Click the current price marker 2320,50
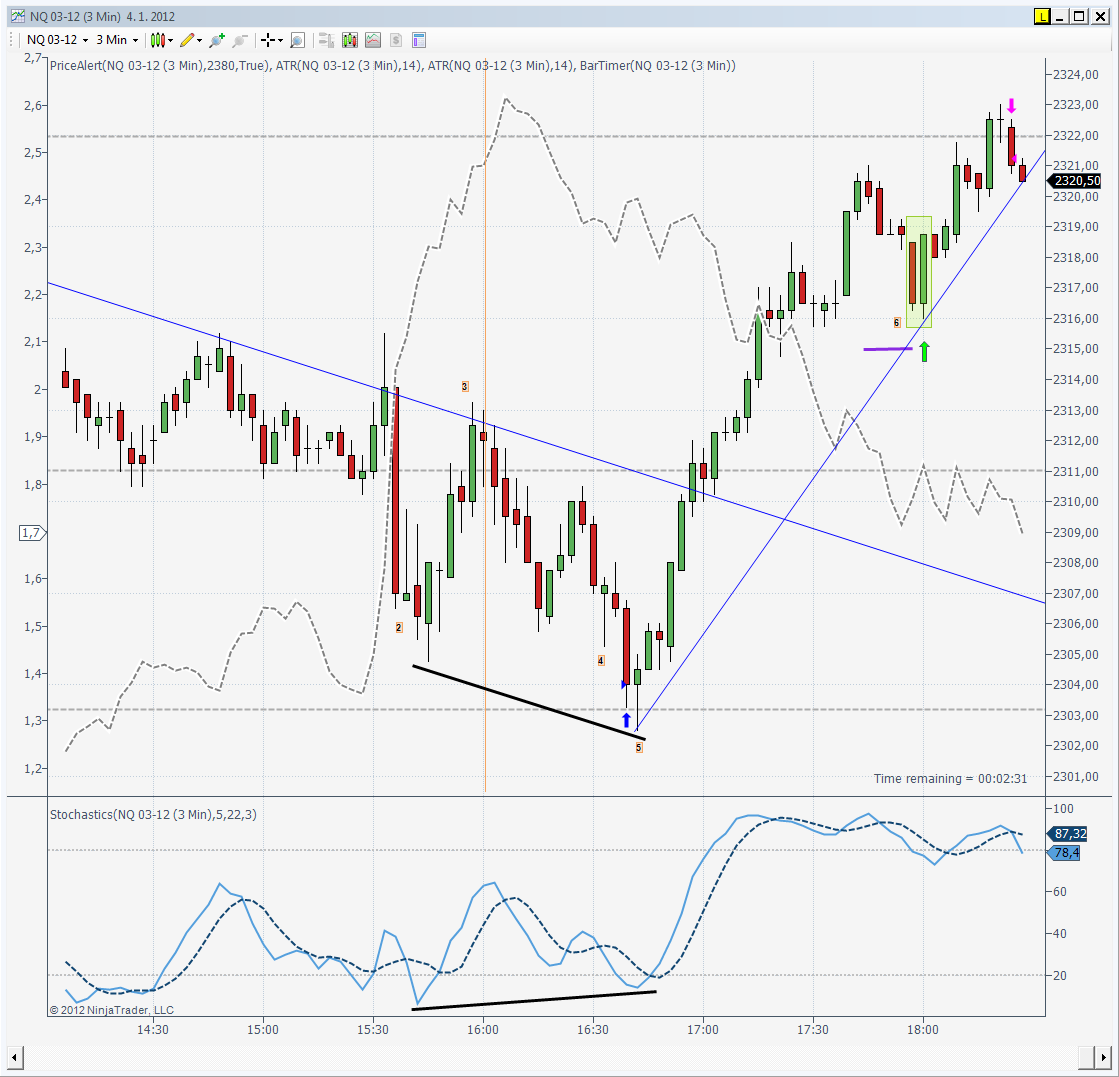The width and height of the screenshot is (1119, 1077). (x=1075, y=181)
